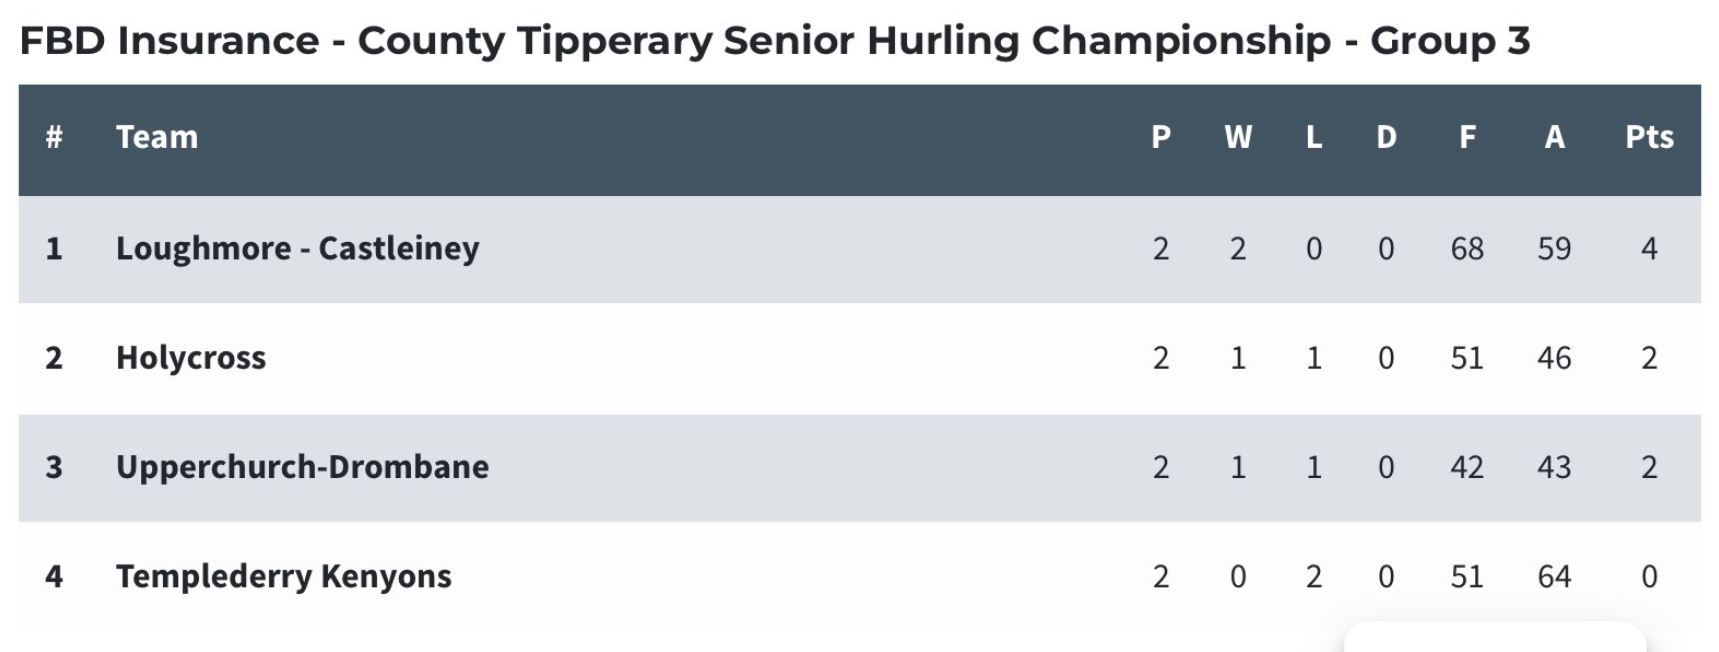The image size is (1719, 652).
Task: Click Upperchurch-Drombane's 43 against value
Action: (1554, 467)
